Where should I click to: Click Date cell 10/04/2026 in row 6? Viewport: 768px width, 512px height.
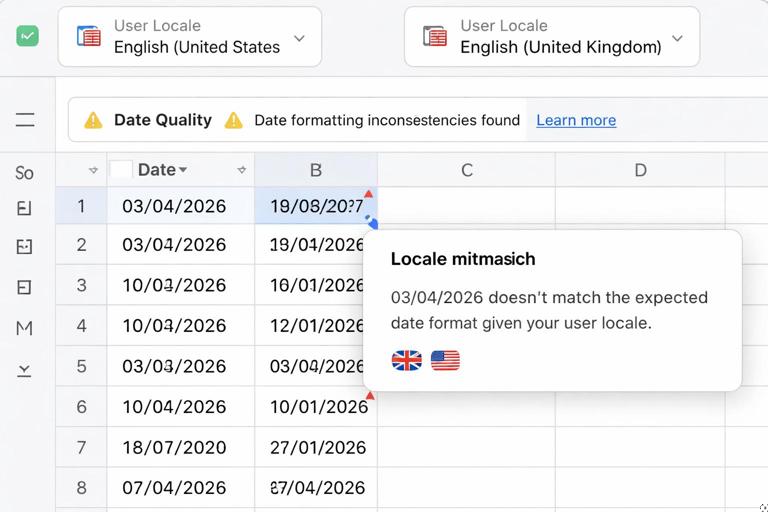[x=181, y=407]
